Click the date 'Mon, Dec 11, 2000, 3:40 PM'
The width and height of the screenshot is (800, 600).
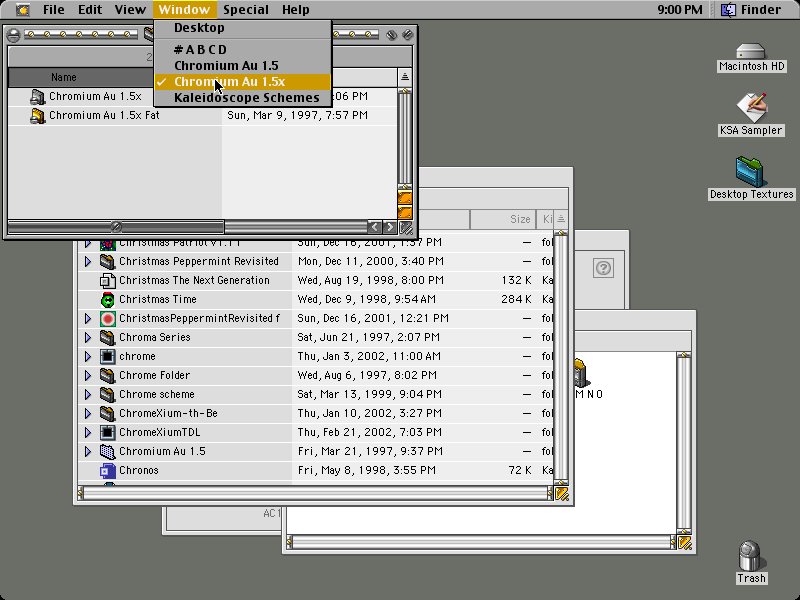[370, 262]
